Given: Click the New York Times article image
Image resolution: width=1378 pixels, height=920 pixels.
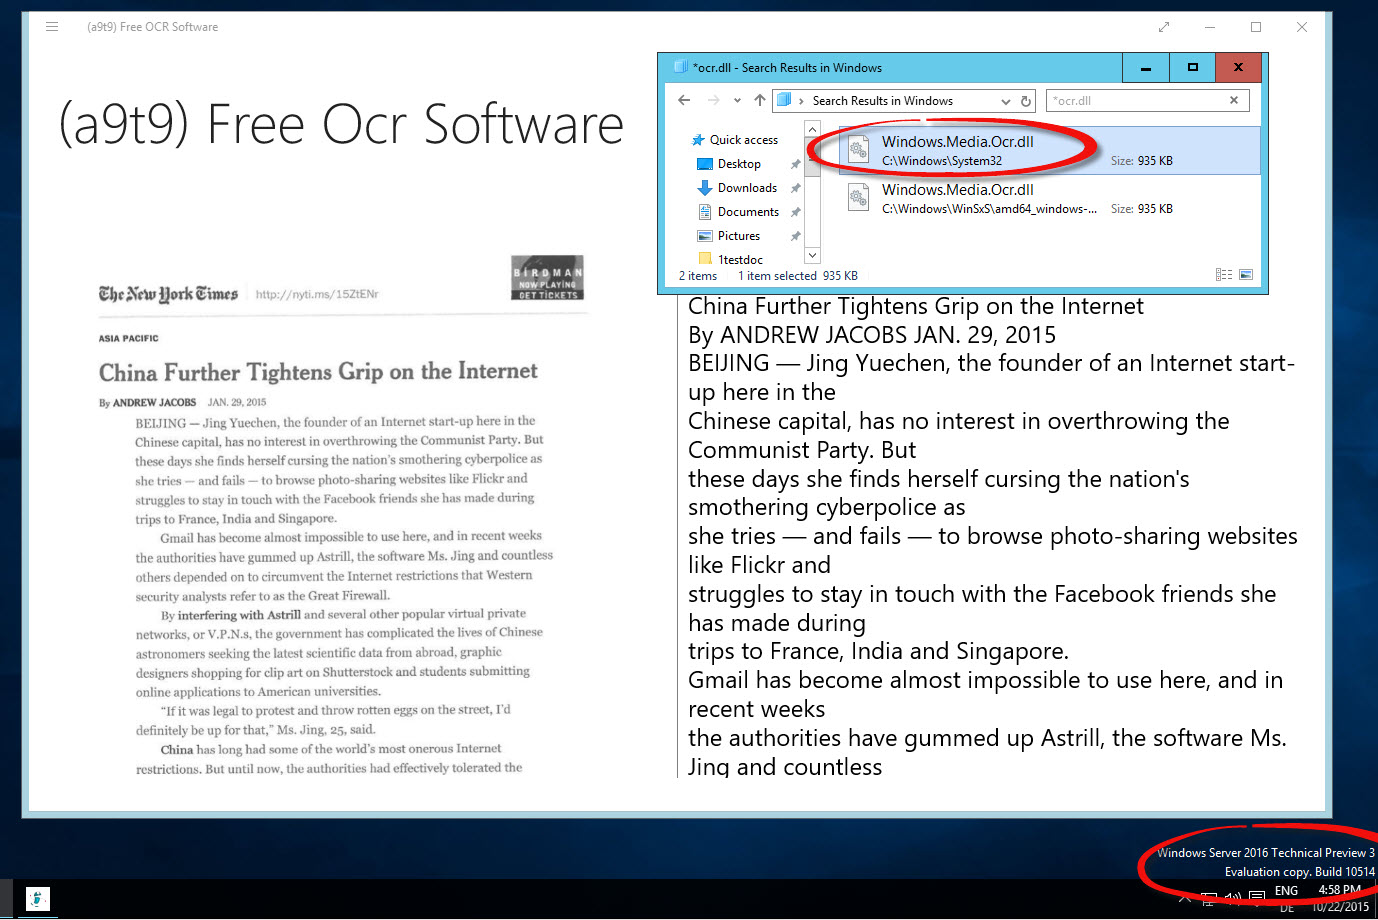Looking at the screenshot, I should (x=341, y=516).
